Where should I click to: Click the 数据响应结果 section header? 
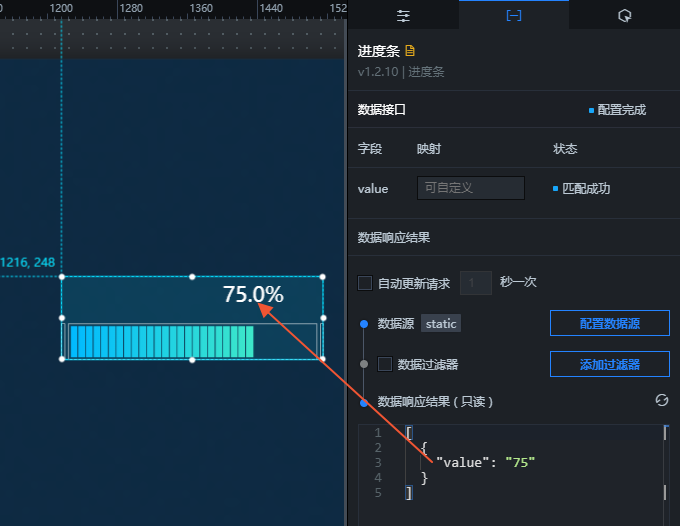tap(394, 238)
